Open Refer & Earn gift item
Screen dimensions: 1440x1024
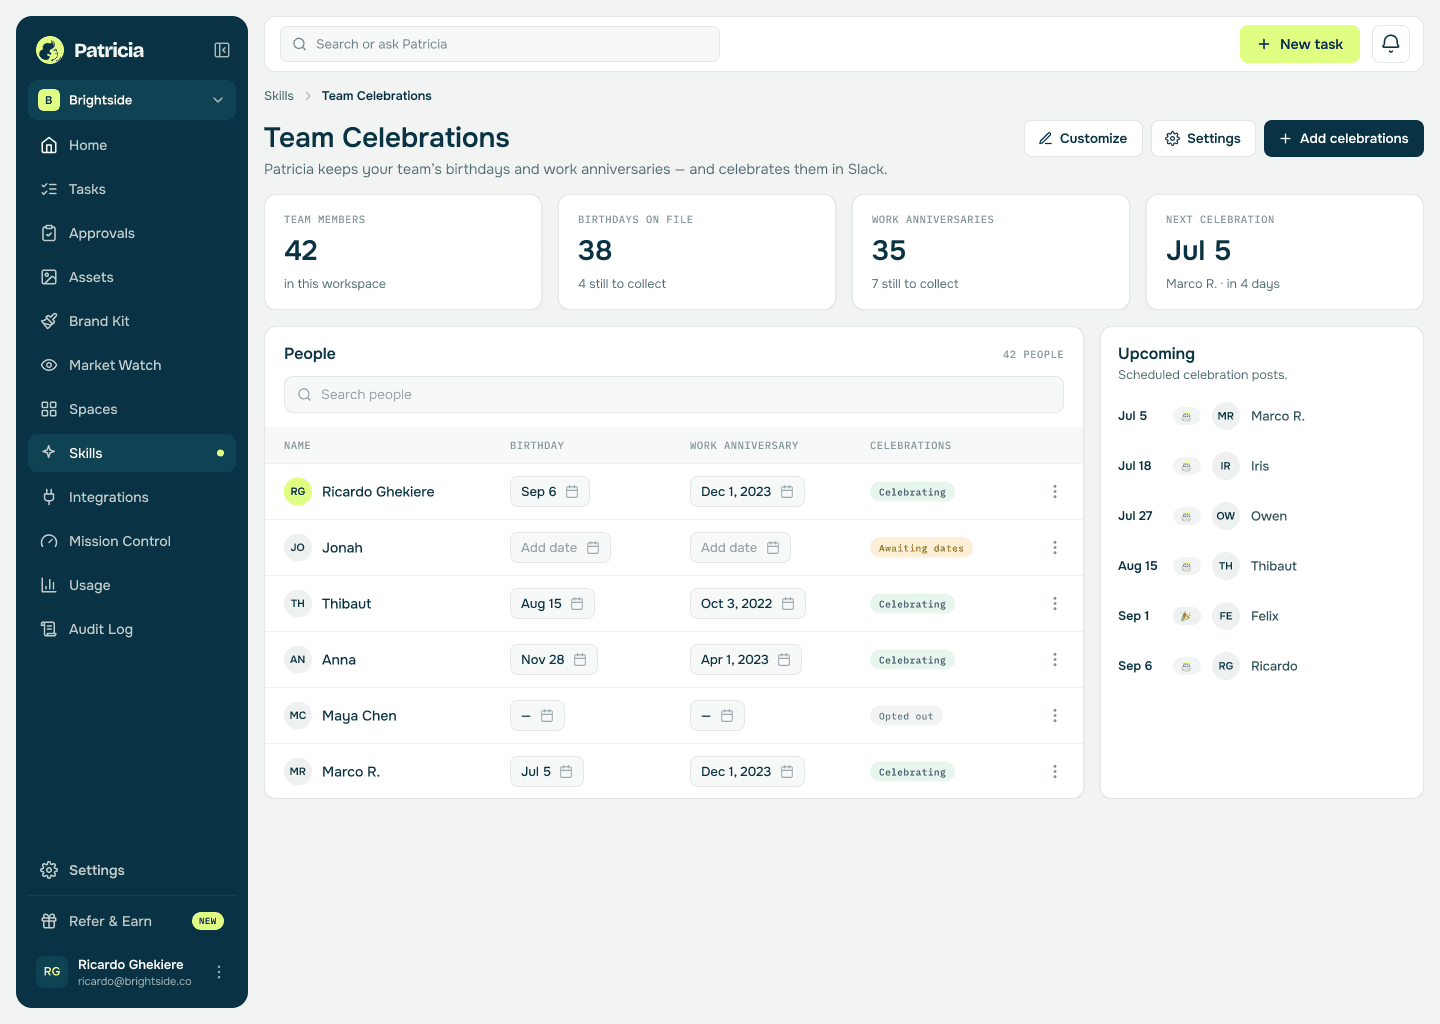(x=132, y=921)
